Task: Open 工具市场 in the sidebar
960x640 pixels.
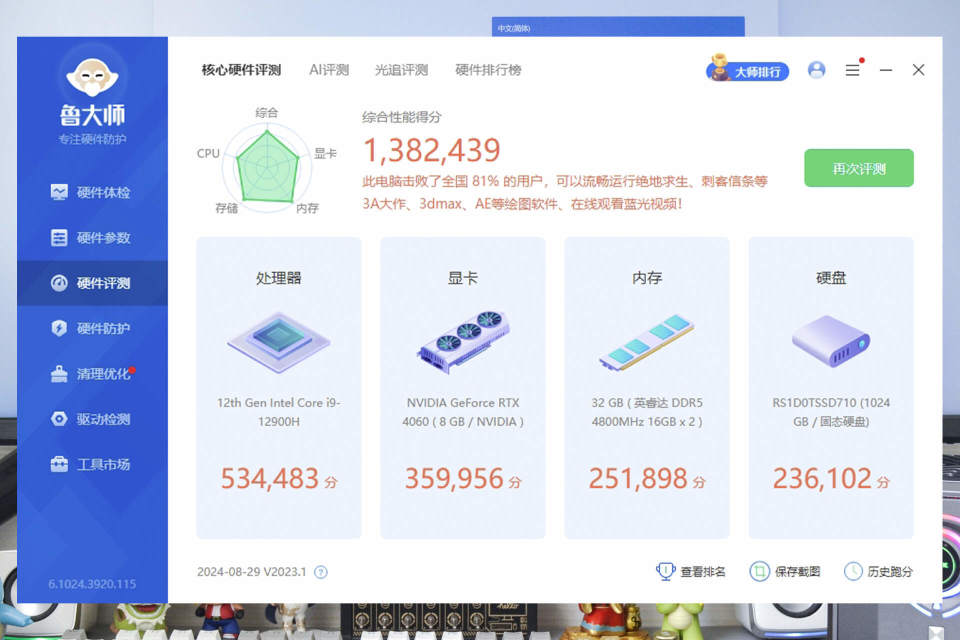Action: click(x=92, y=464)
